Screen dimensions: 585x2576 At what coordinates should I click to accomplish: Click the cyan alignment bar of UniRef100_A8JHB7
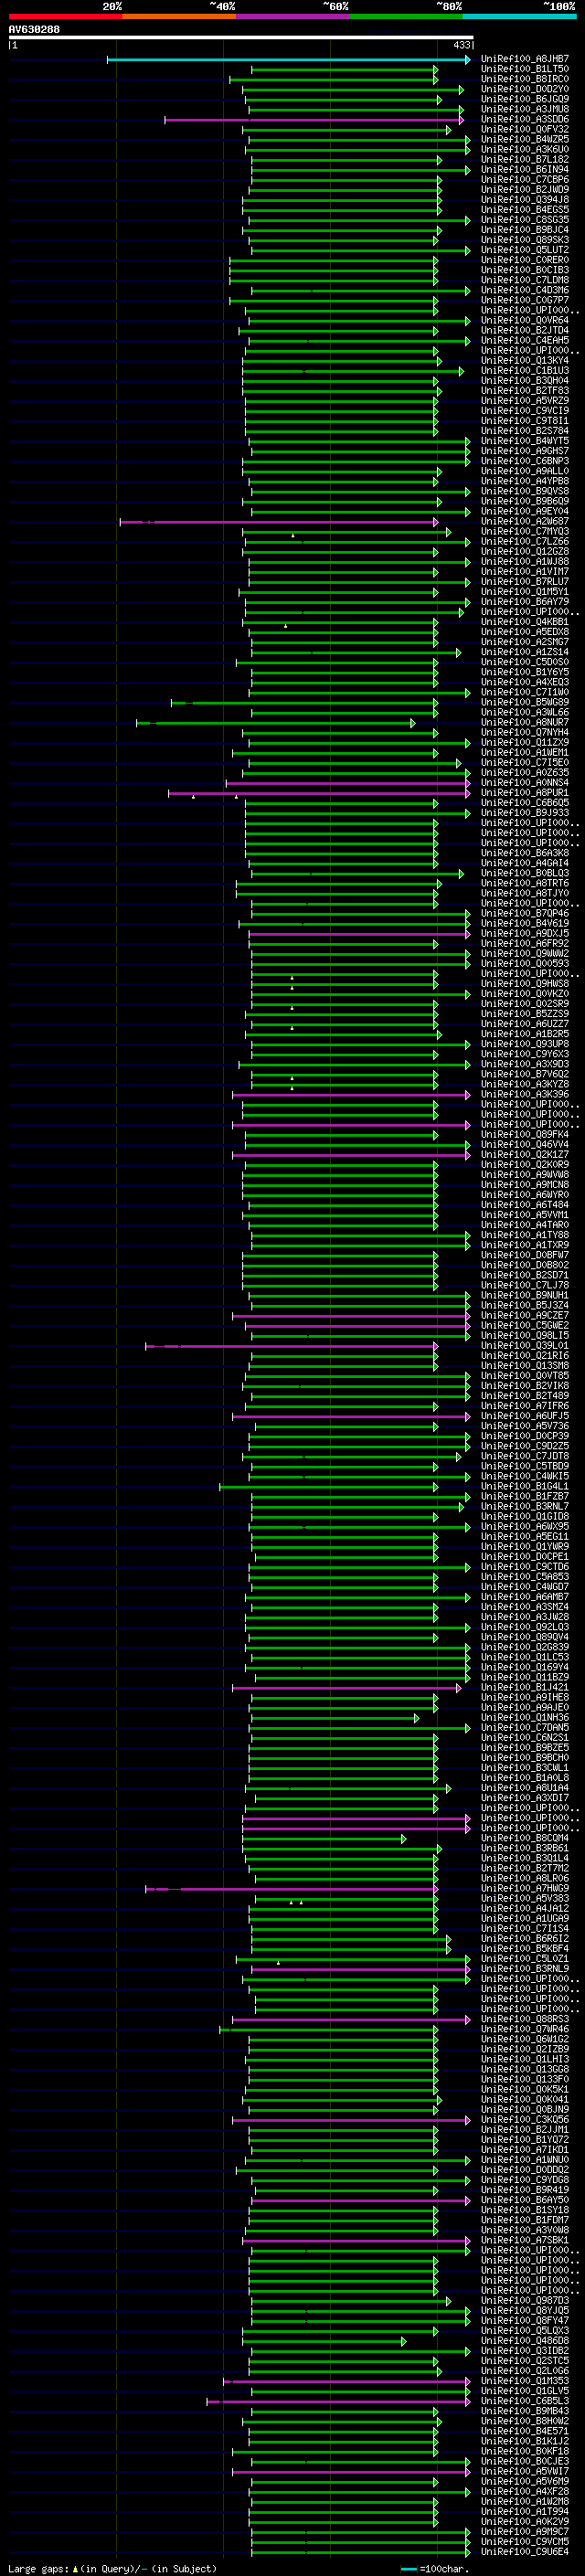pos(288,60)
